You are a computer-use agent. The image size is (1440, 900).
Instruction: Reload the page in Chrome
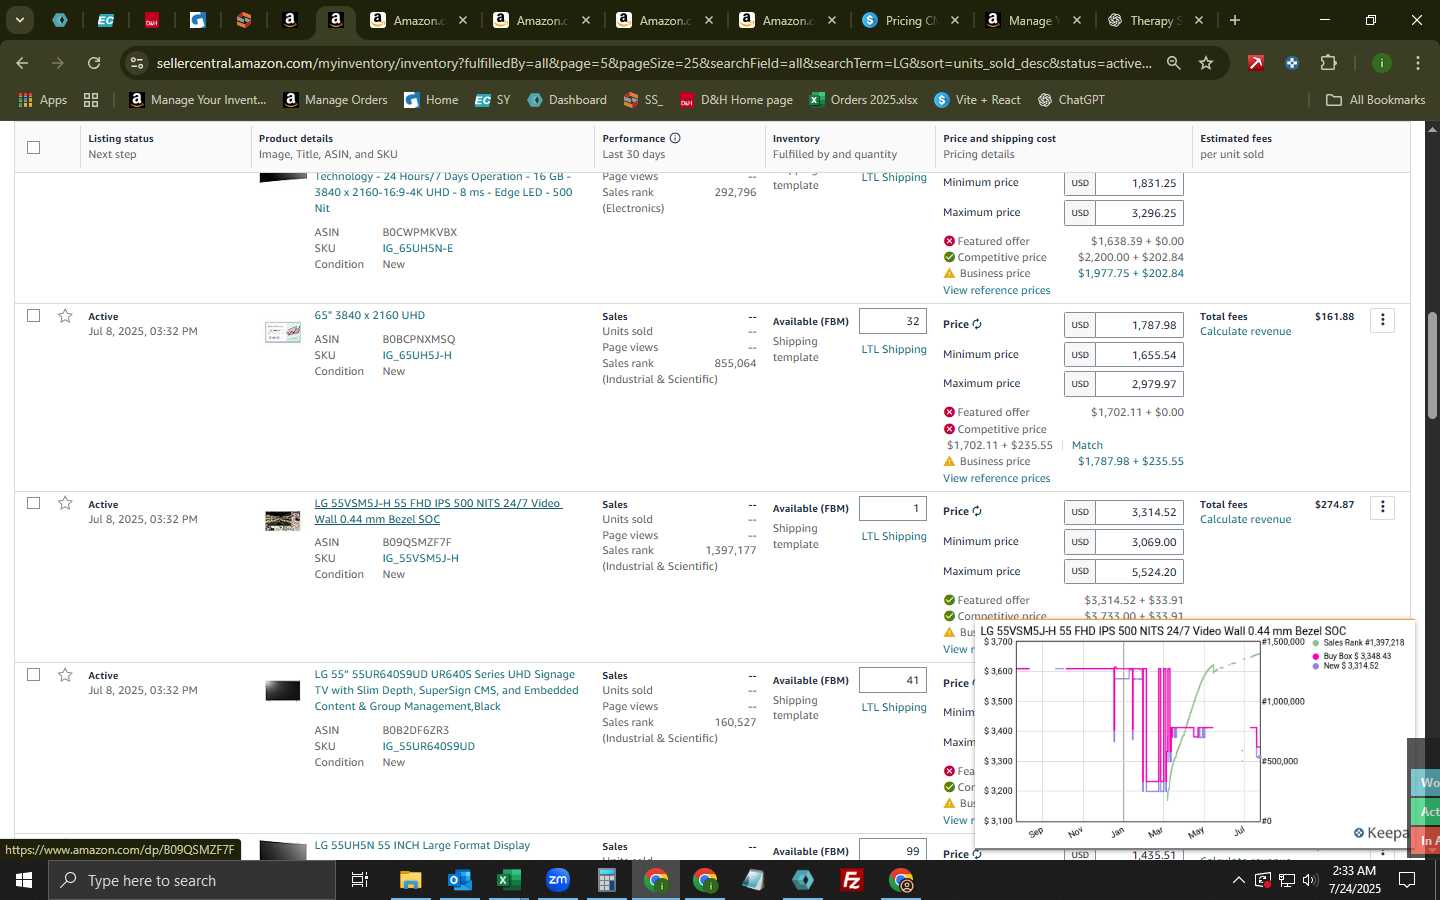[94, 63]
